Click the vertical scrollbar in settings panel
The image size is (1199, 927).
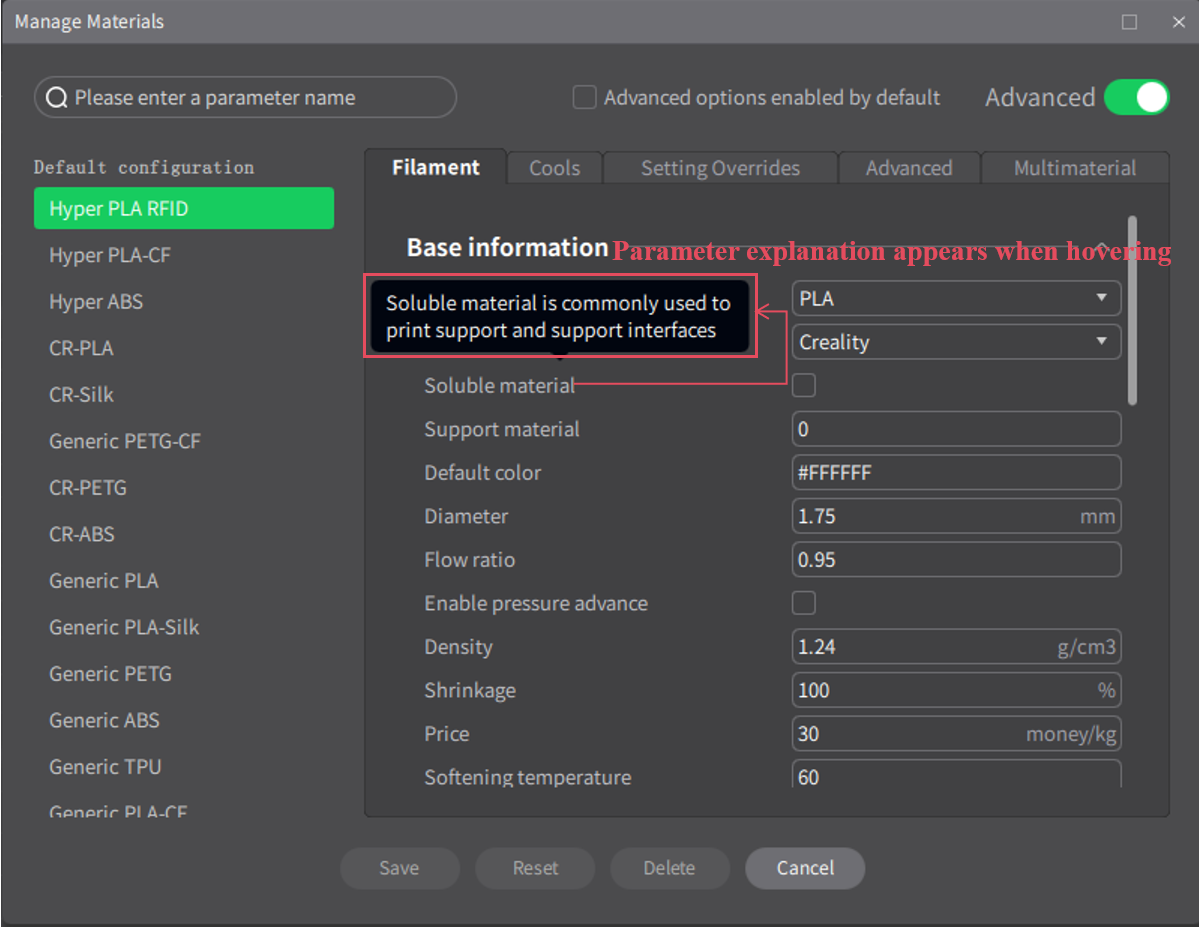coord(1132,310)
